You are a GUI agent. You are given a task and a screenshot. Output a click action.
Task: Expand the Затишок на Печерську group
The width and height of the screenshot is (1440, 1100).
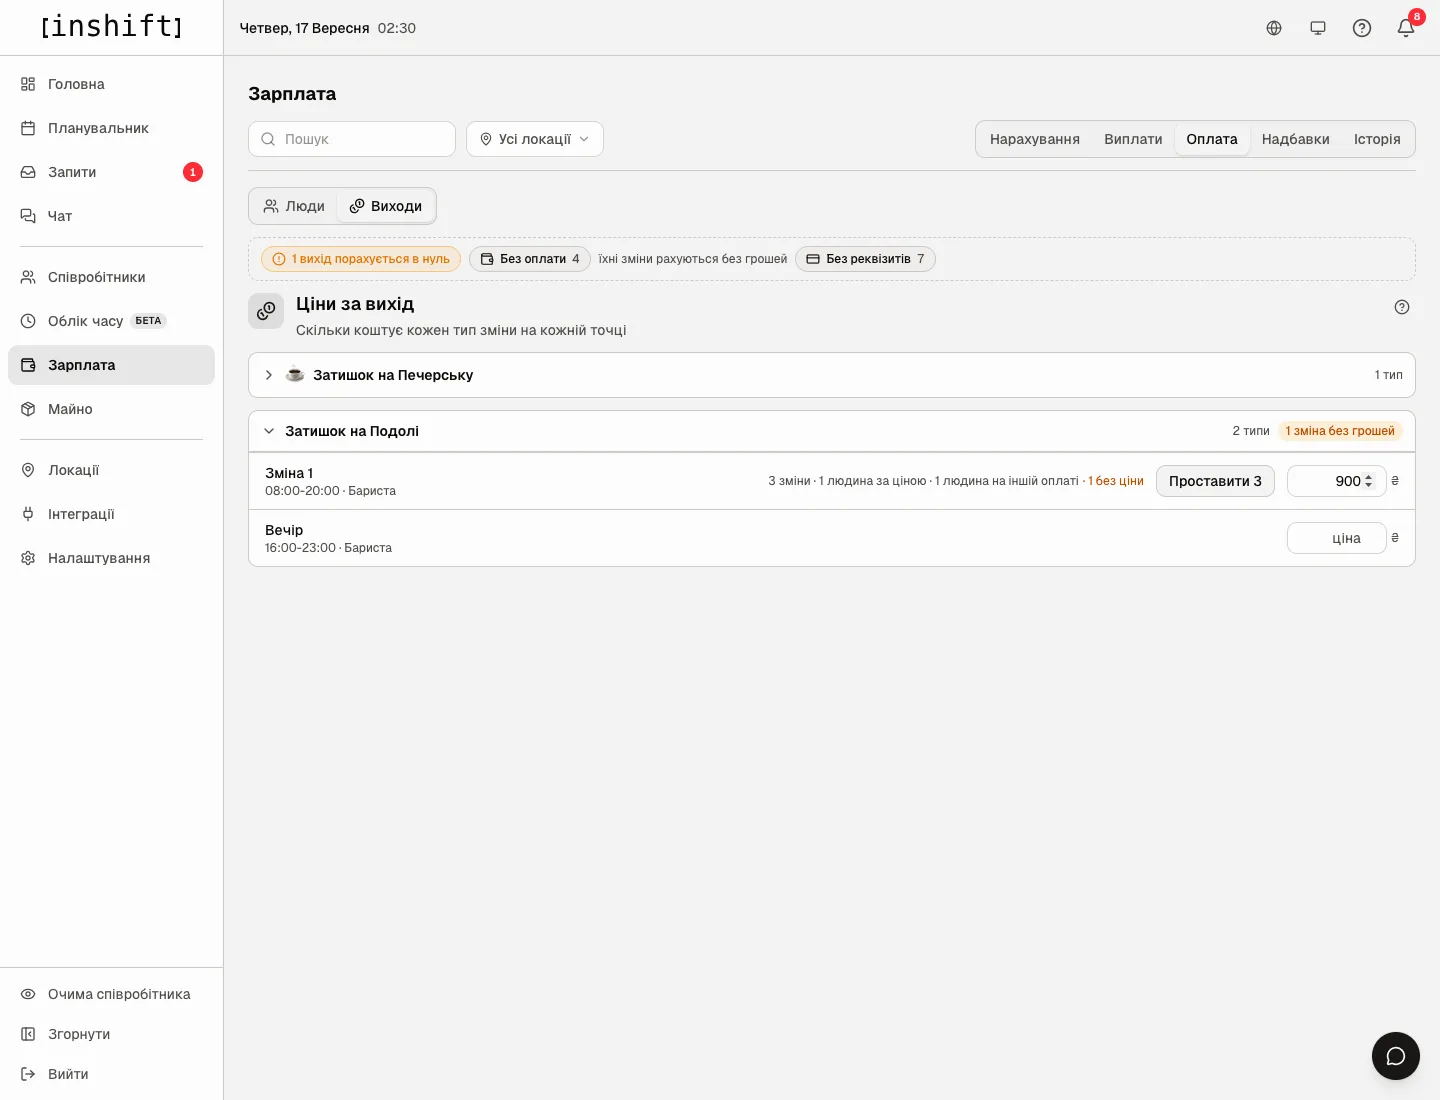(x=832, y=375)
